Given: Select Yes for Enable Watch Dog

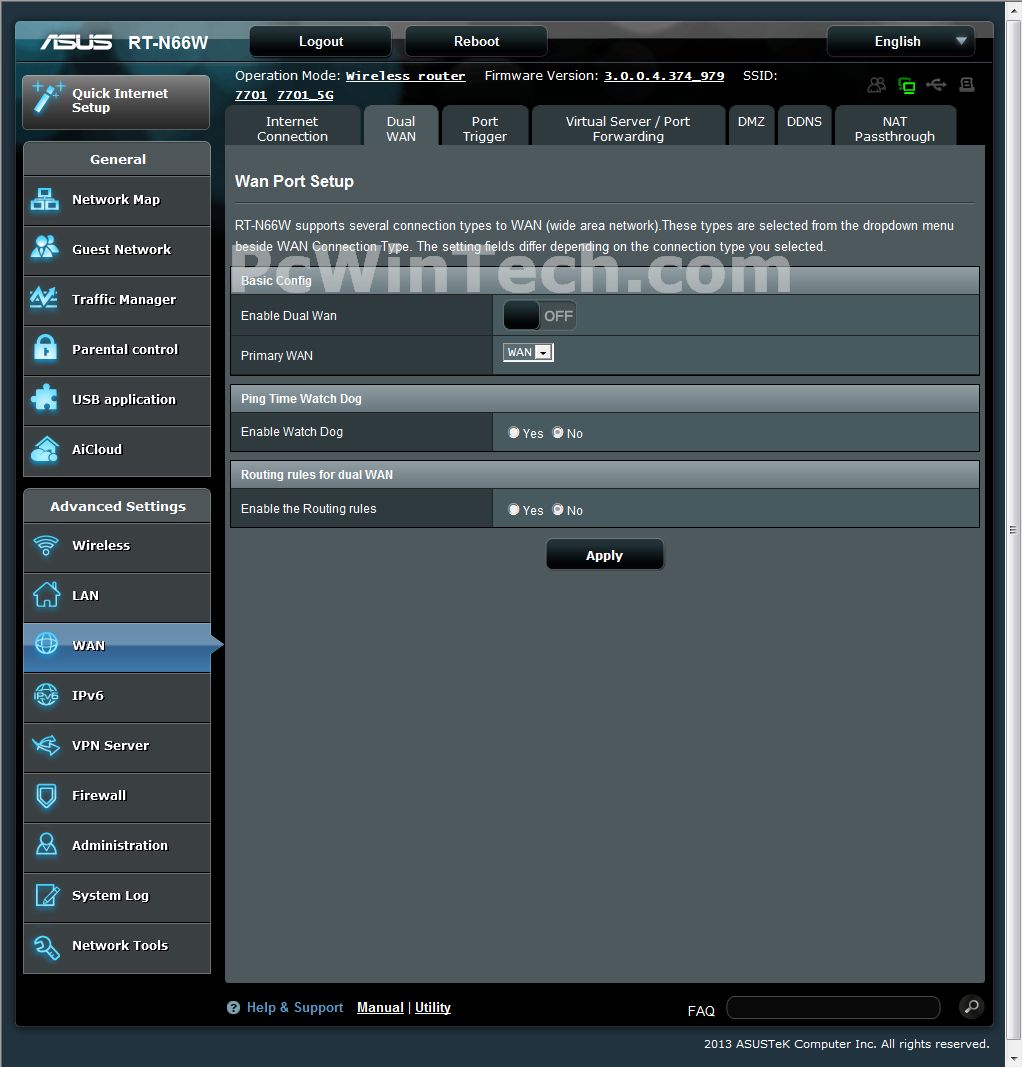Looking at the screenshot, I should (x=514, y=433).
